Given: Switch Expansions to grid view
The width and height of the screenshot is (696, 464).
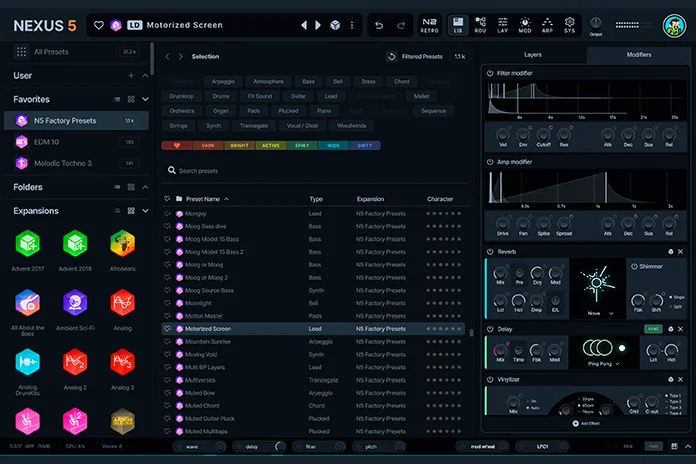Looking at the screenshot, I should 131,211.
